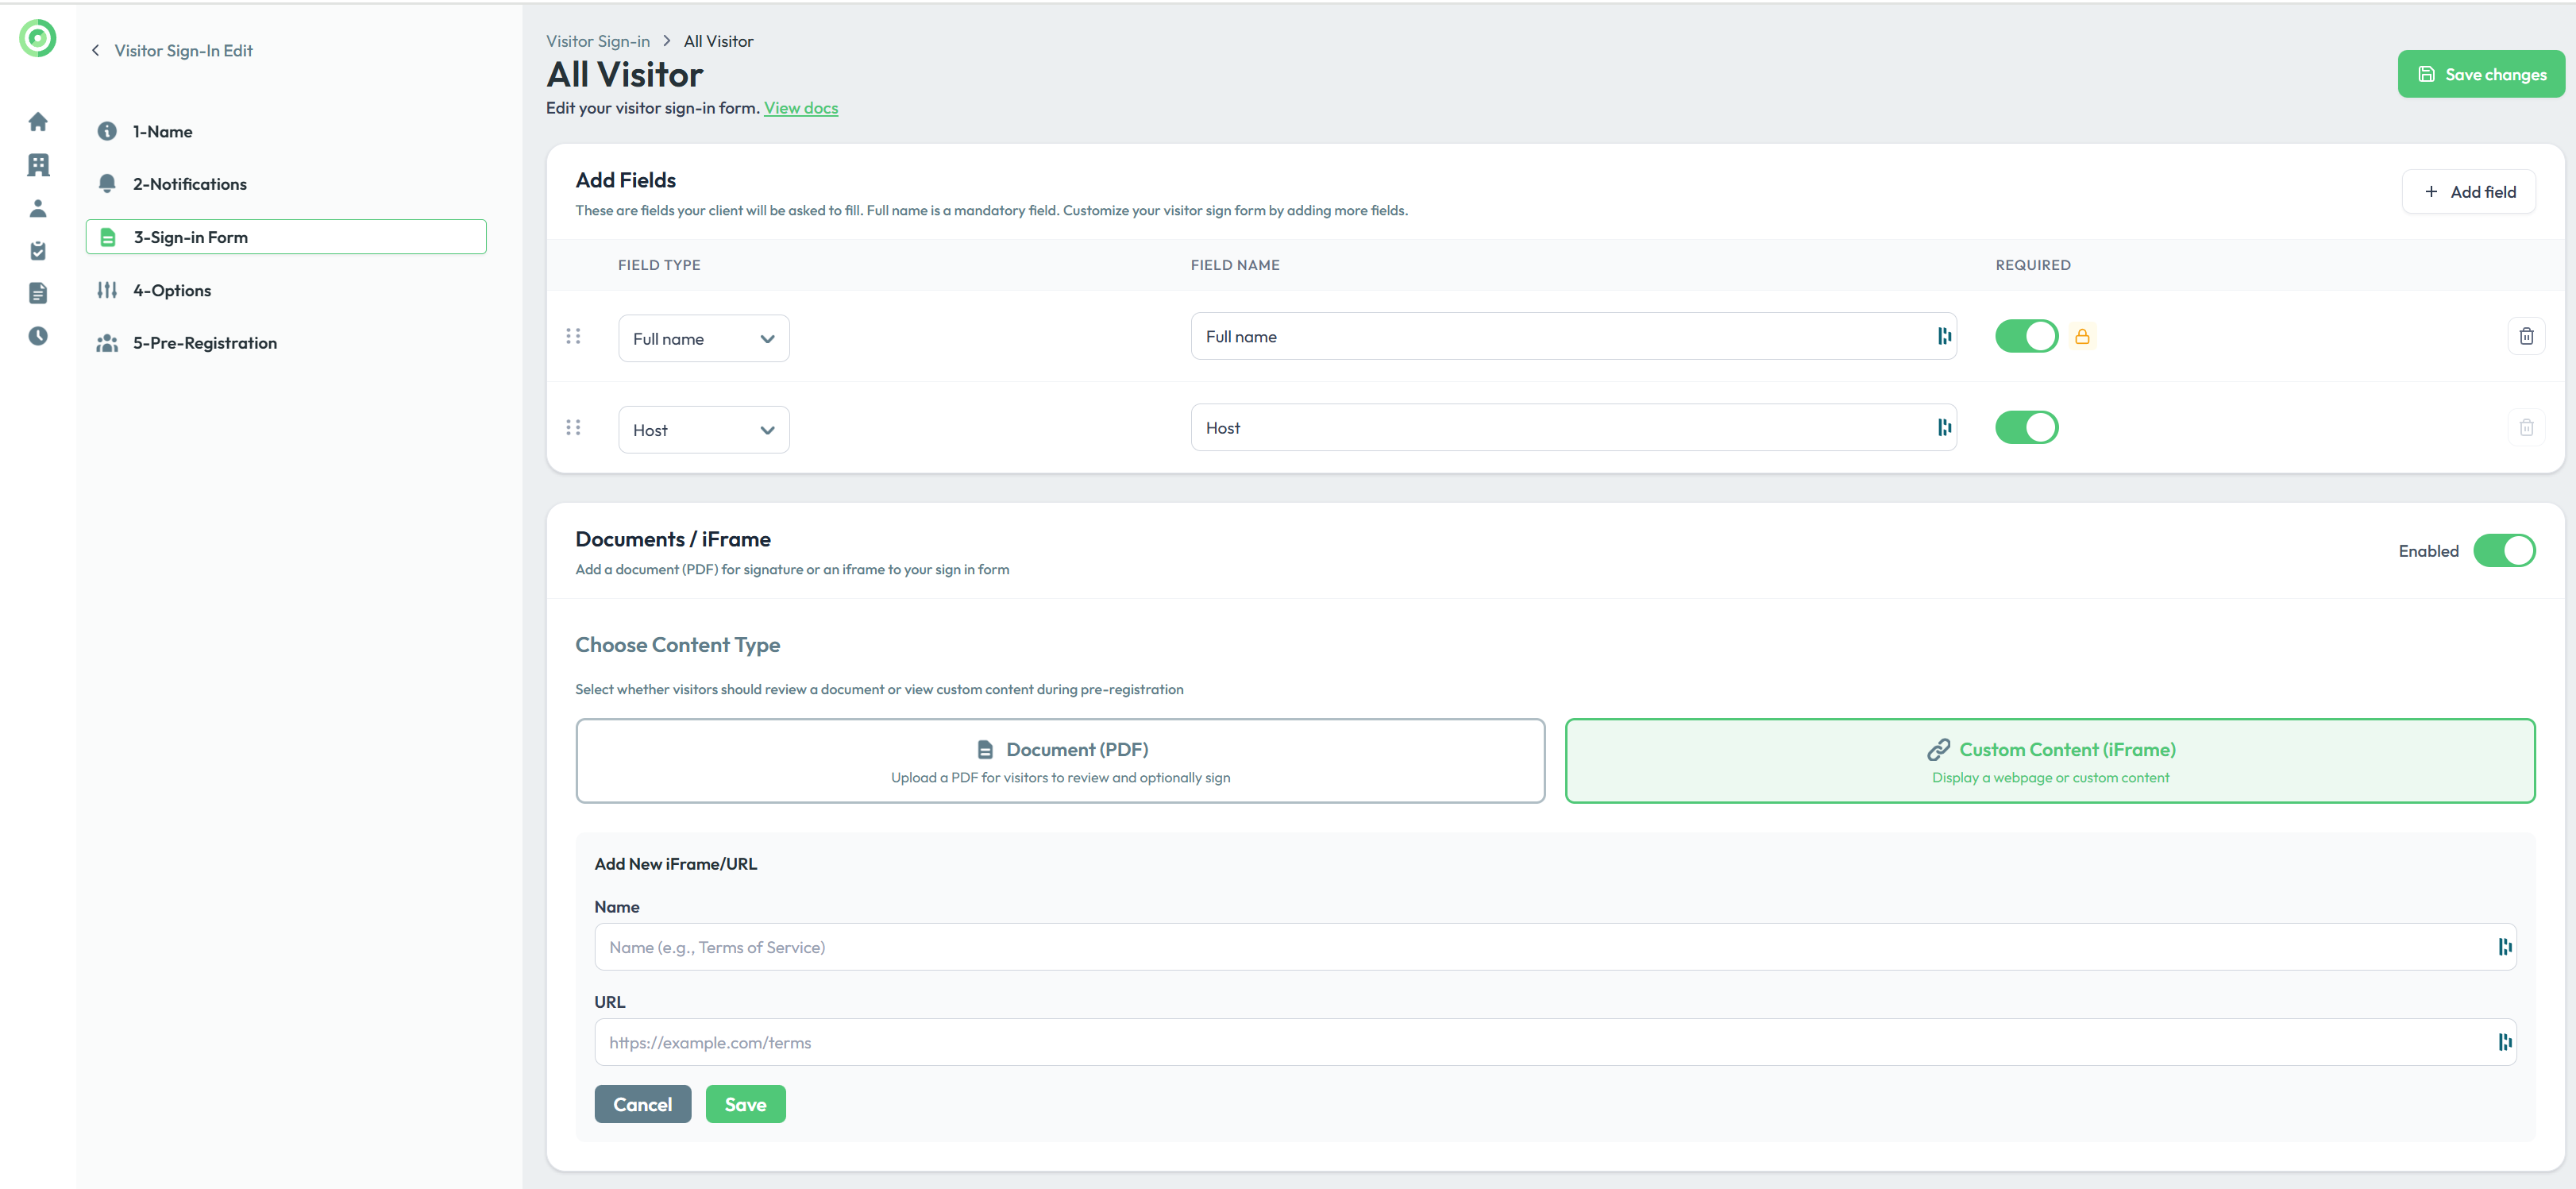
Task: Switch to 2-Notifications step
Action: 190,184
